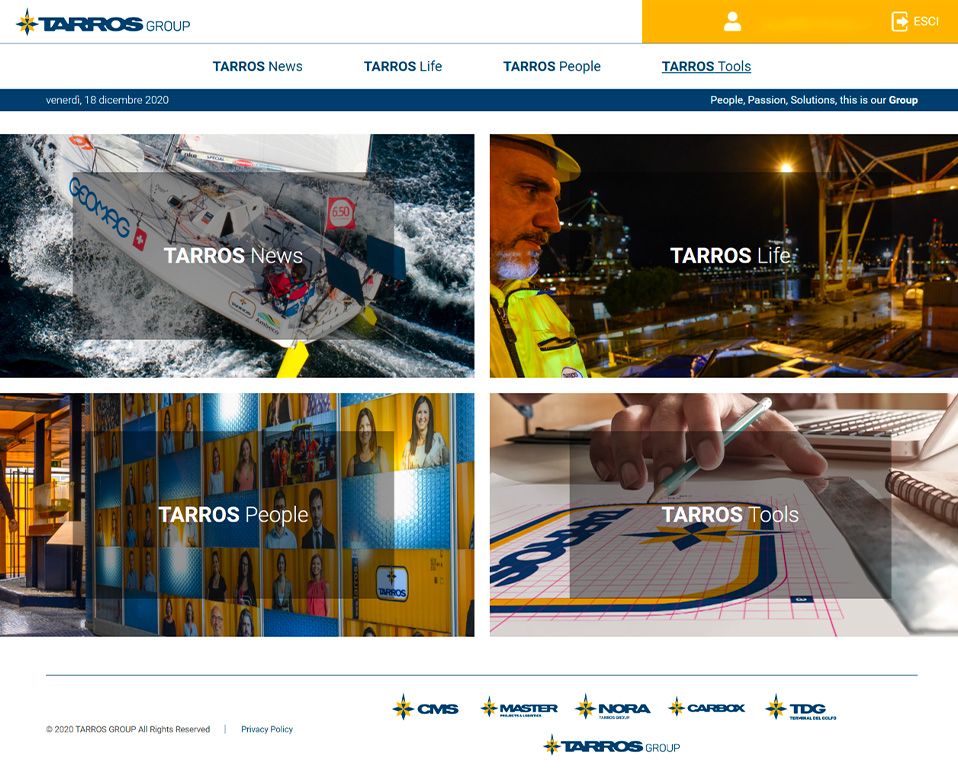Open the underlined TARROS Tools menu item

point(706,67)
